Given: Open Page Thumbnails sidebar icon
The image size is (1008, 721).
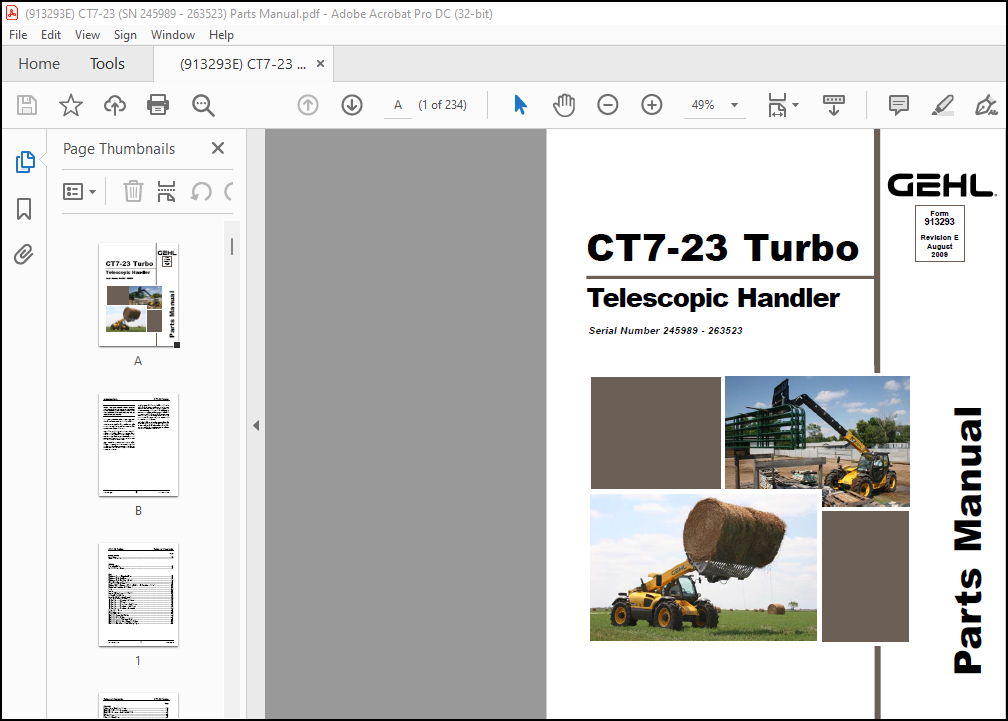Looking at the screenshot, I should point(24,162).
